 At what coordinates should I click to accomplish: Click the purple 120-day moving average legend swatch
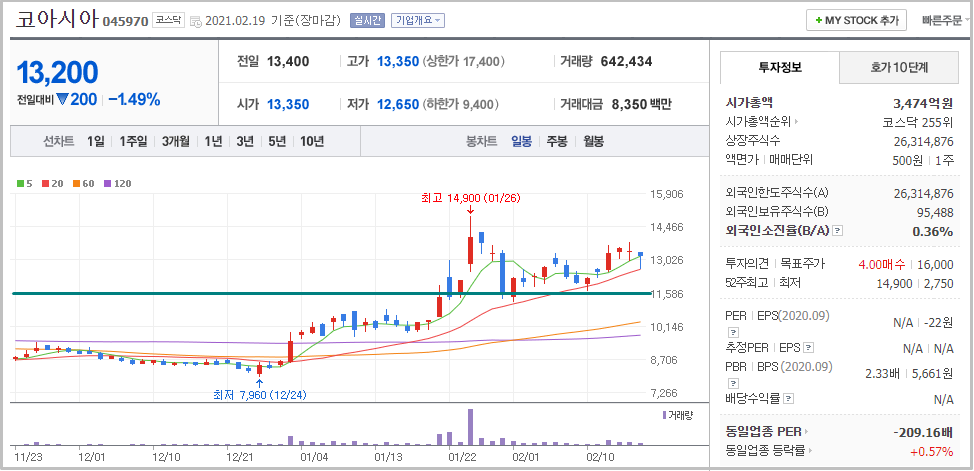point(107,183)
